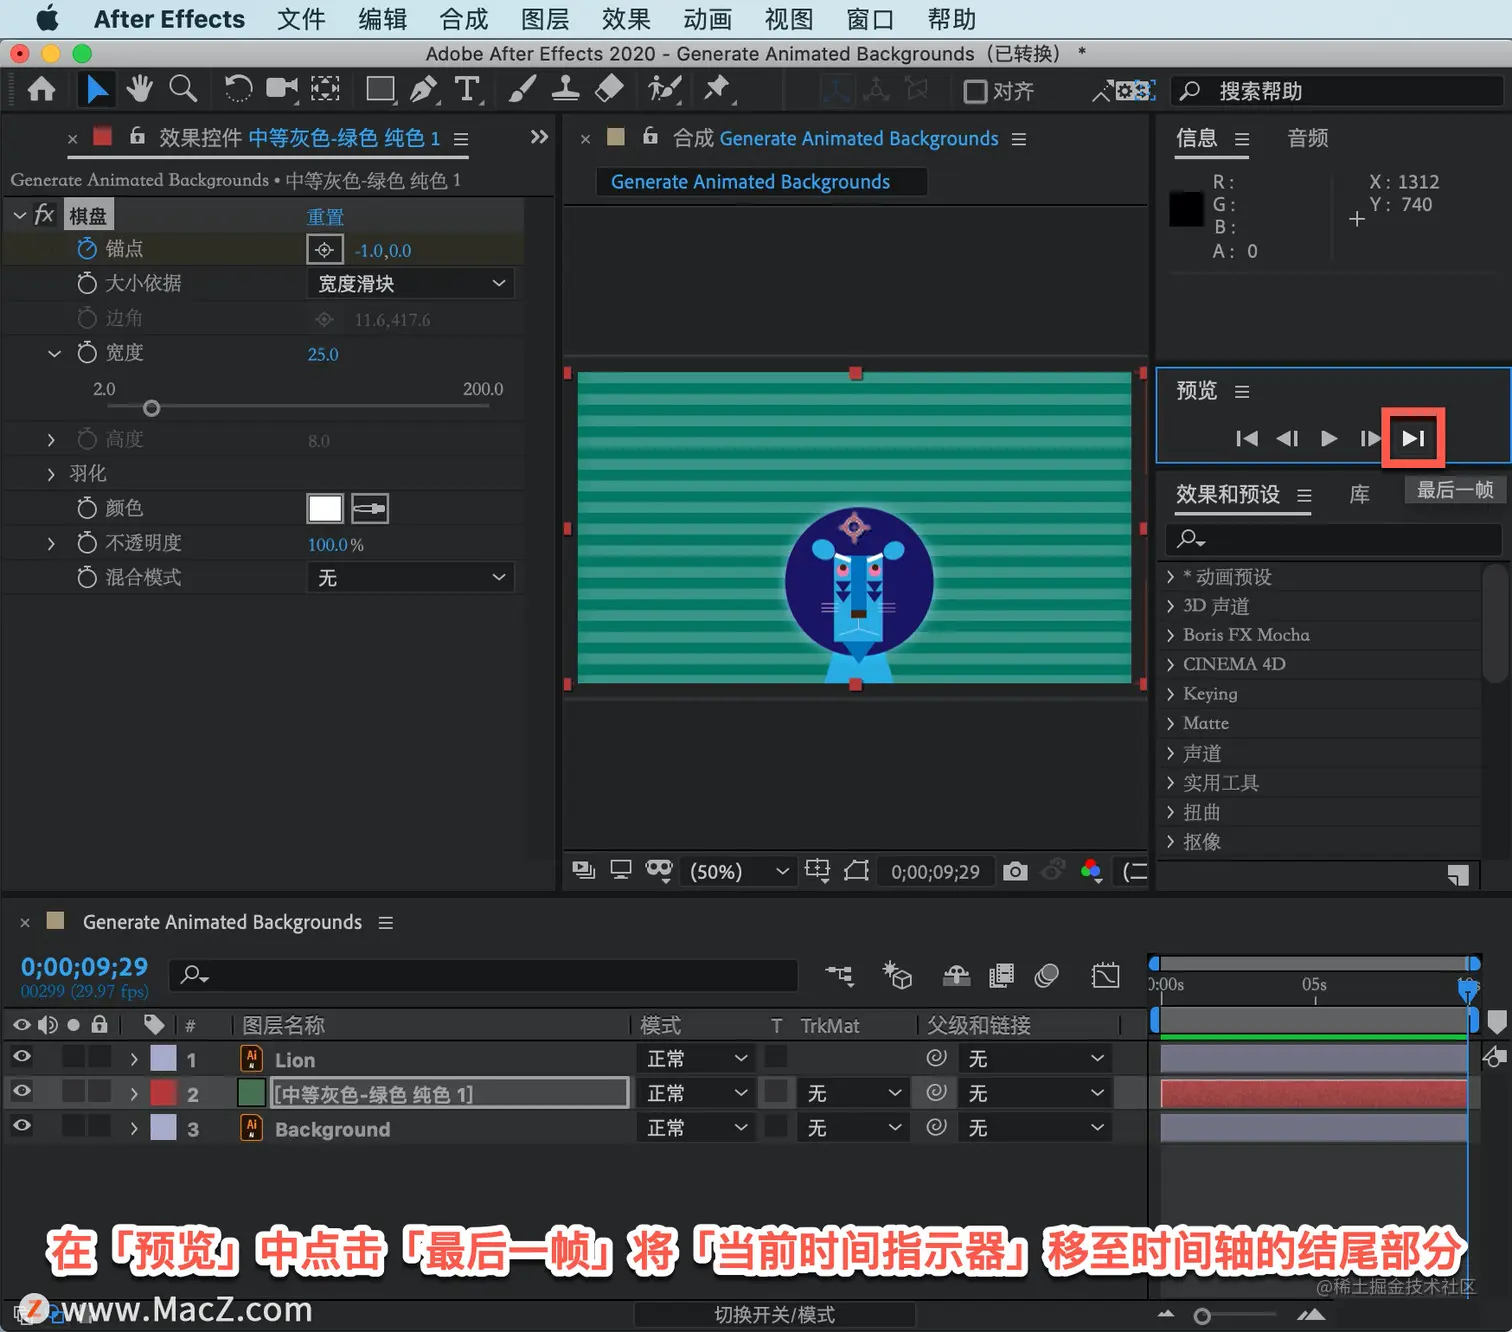The width and height of the screenshot is (1512, 1332).
Task: Expand the Background layer properties
Action: [134, 1129]
